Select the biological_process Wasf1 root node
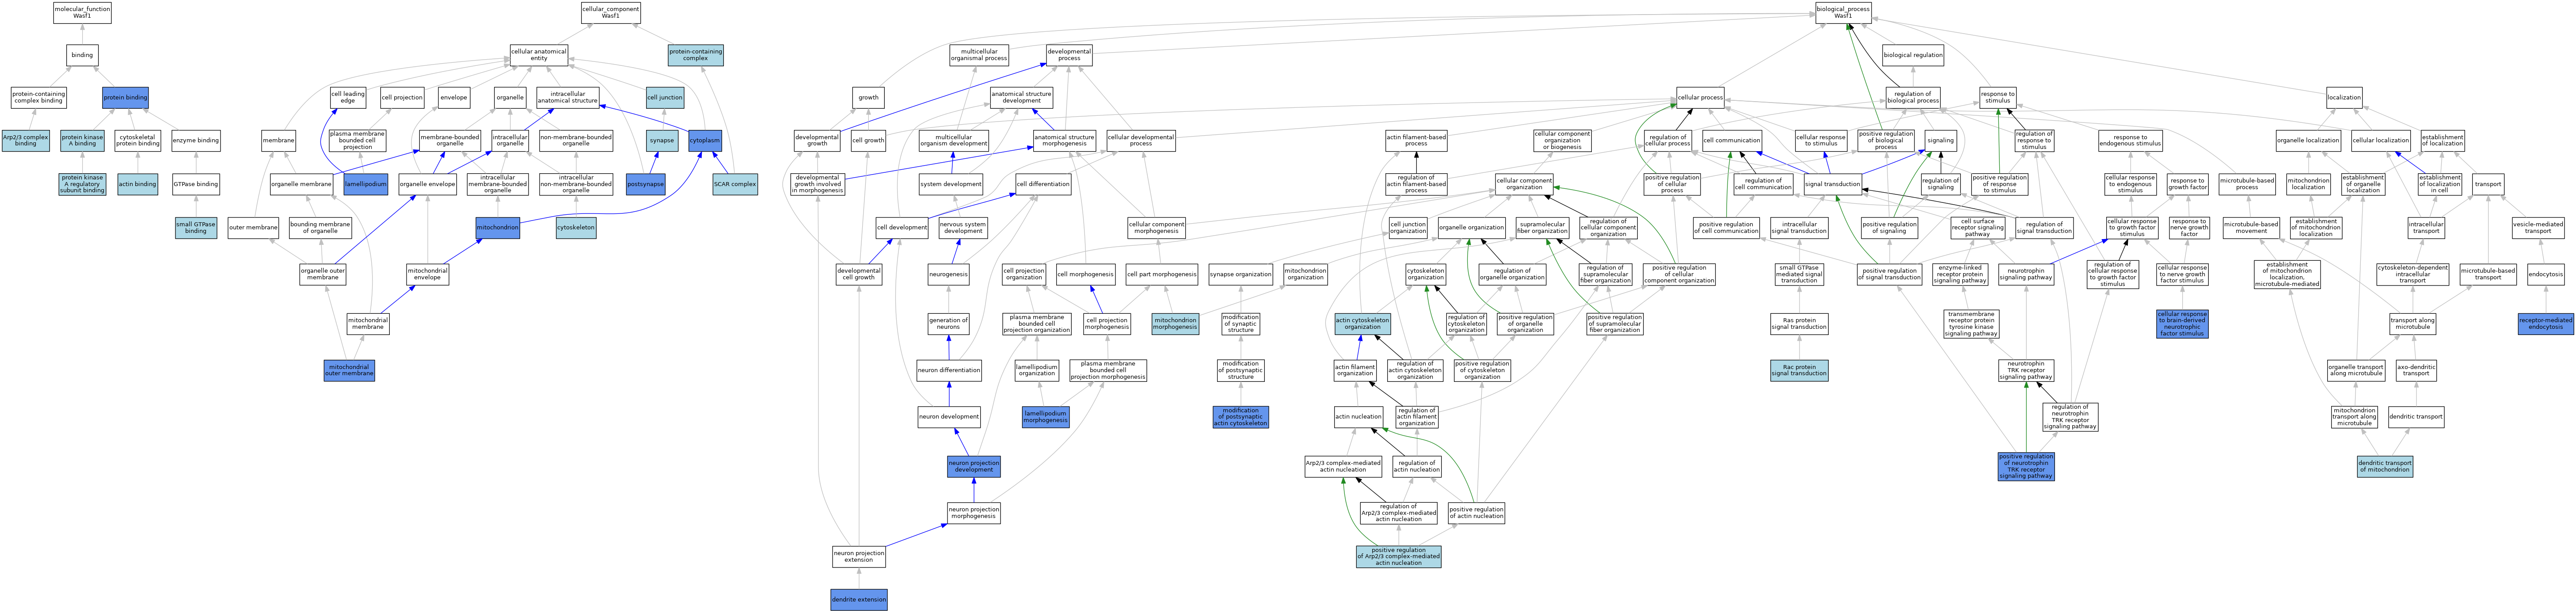2576x613 pixels. coord(1843,12)
